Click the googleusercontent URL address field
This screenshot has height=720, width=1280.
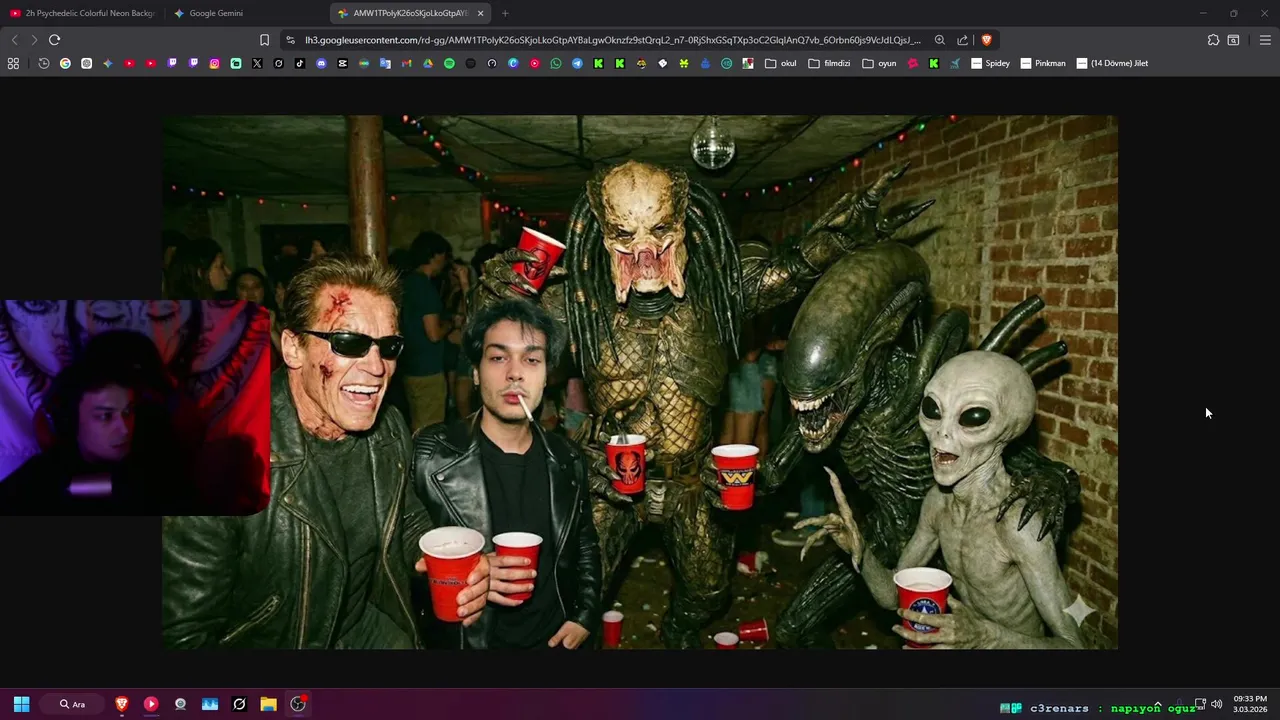pyautogui.click(x=613, y=40)
